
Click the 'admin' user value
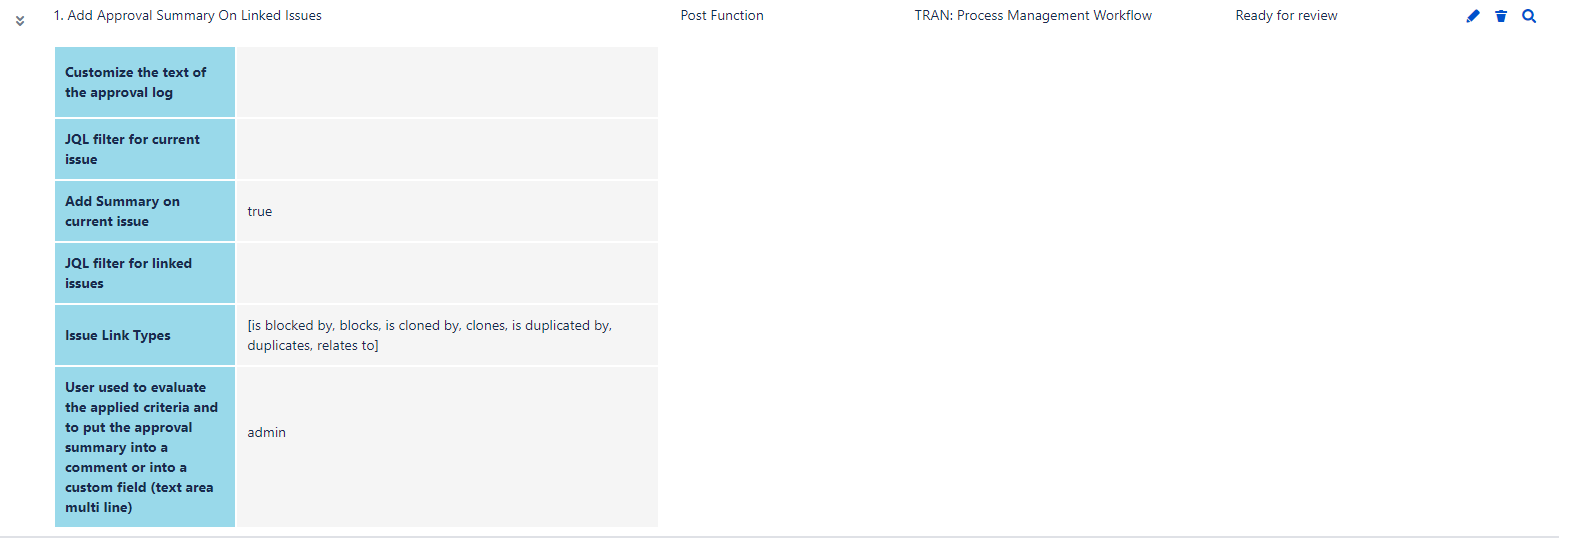click(267, 433)
